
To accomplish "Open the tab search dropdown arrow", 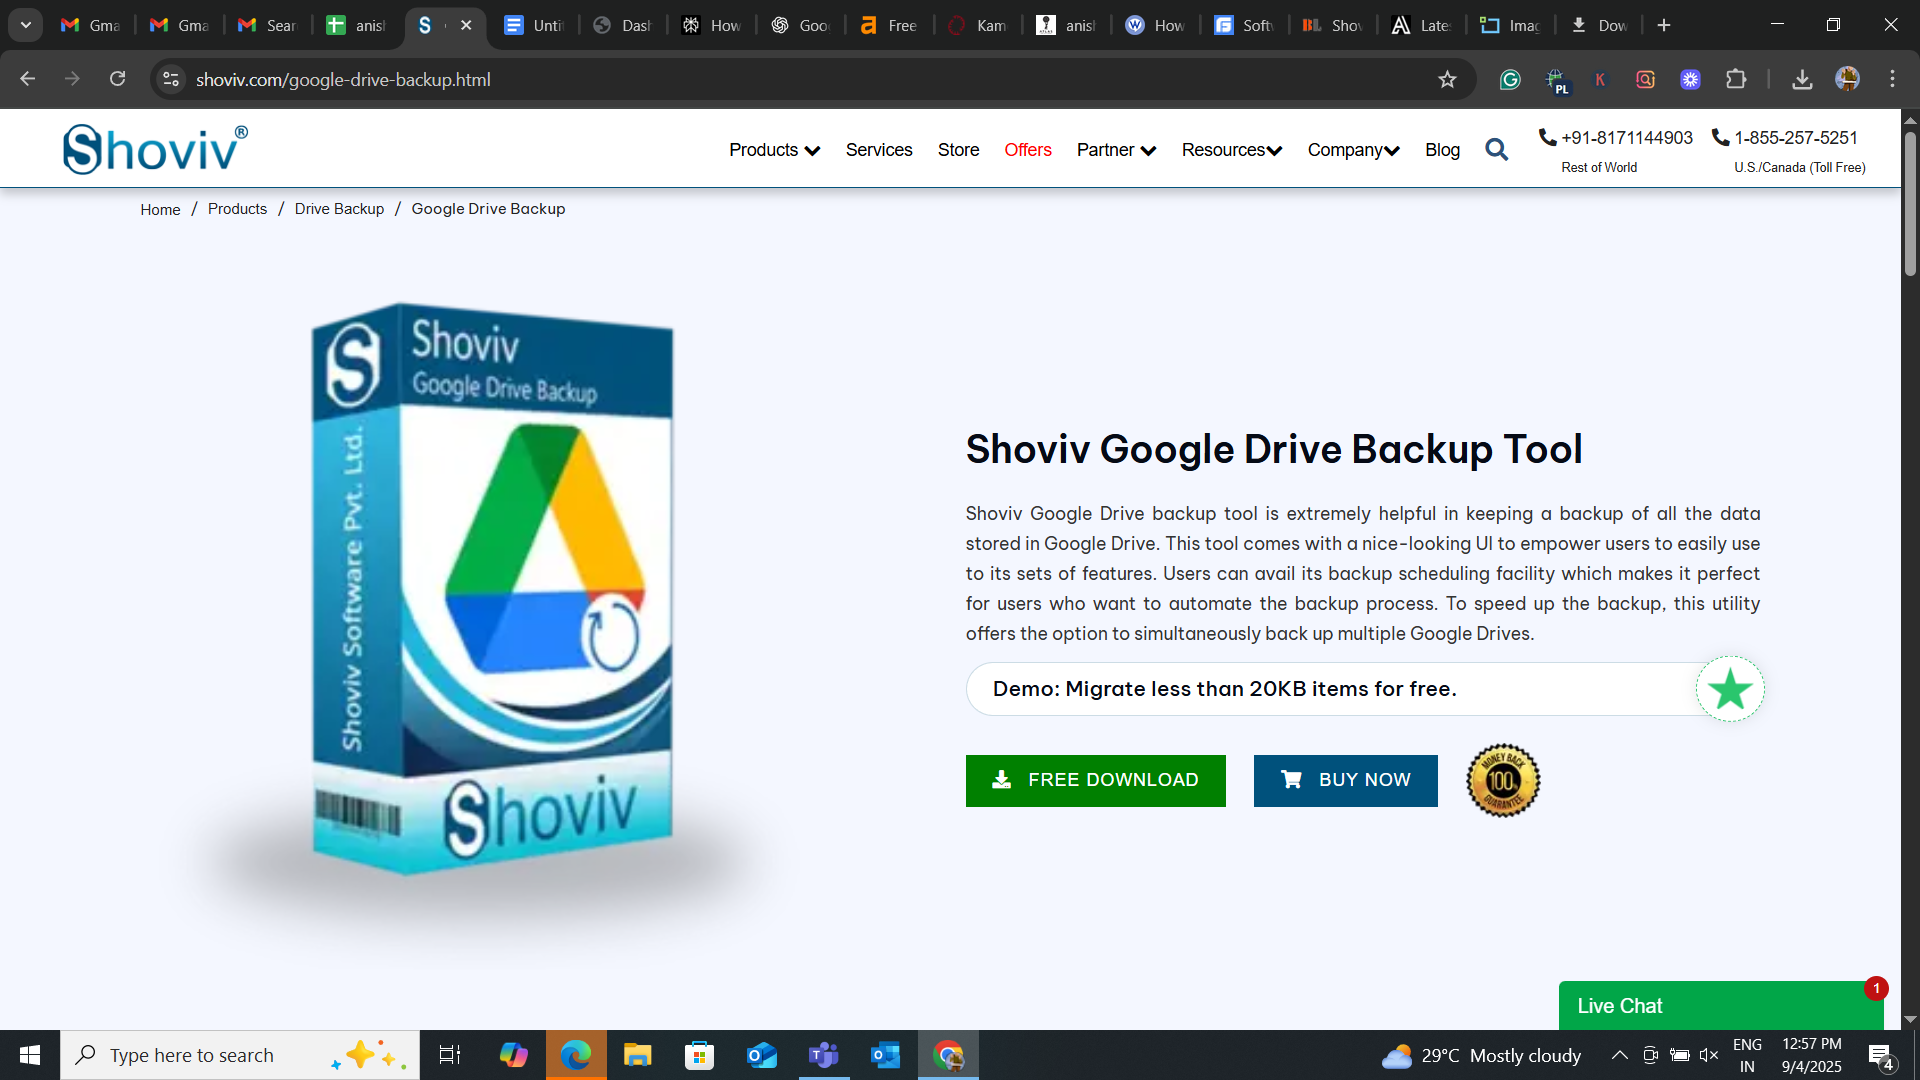I will pyautogui.click(x=26, y=25).
